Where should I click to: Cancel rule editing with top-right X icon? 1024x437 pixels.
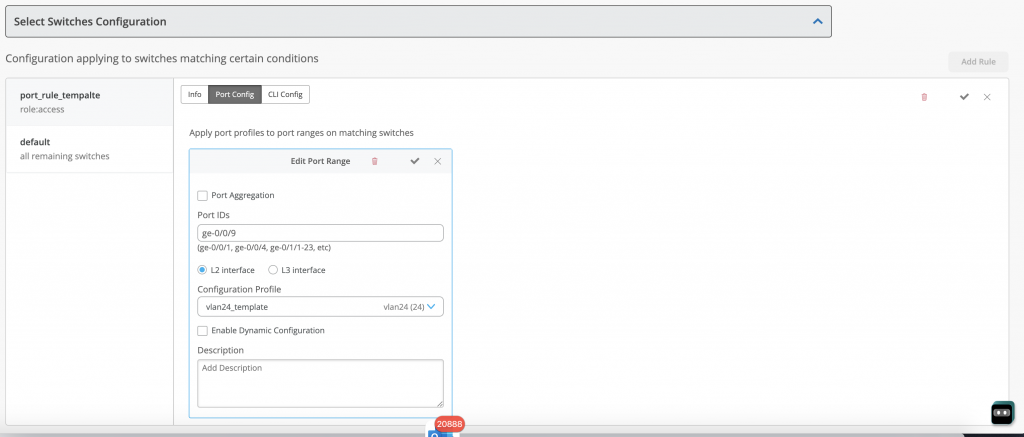[987, 97]
